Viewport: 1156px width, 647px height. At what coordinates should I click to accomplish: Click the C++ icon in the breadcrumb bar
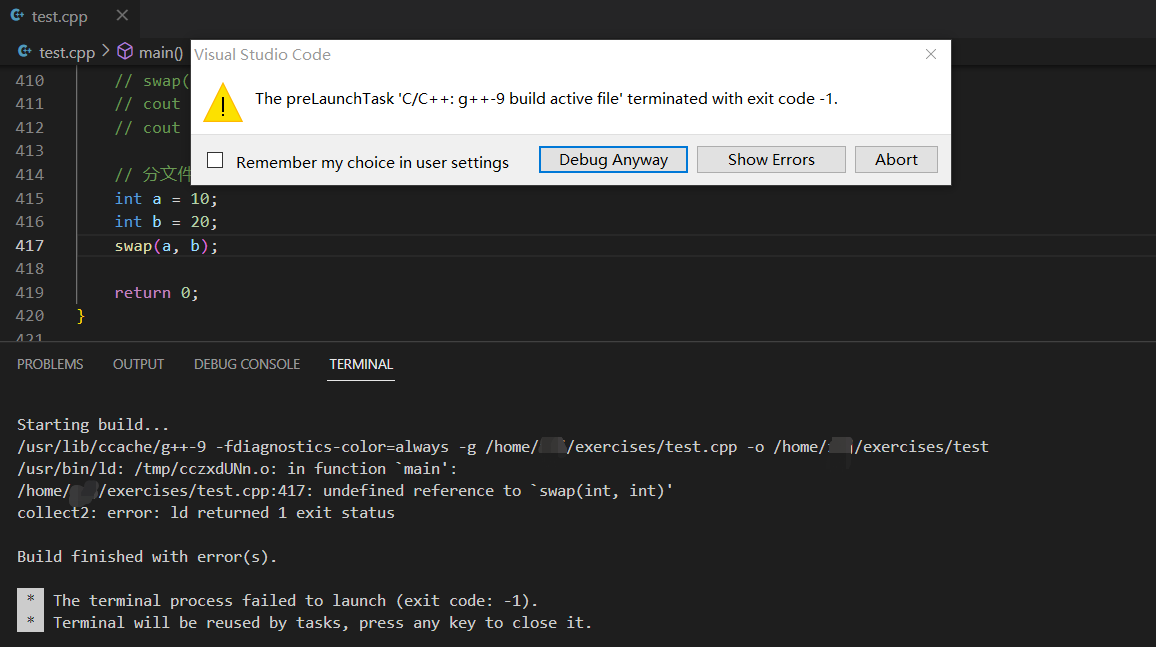22,51
